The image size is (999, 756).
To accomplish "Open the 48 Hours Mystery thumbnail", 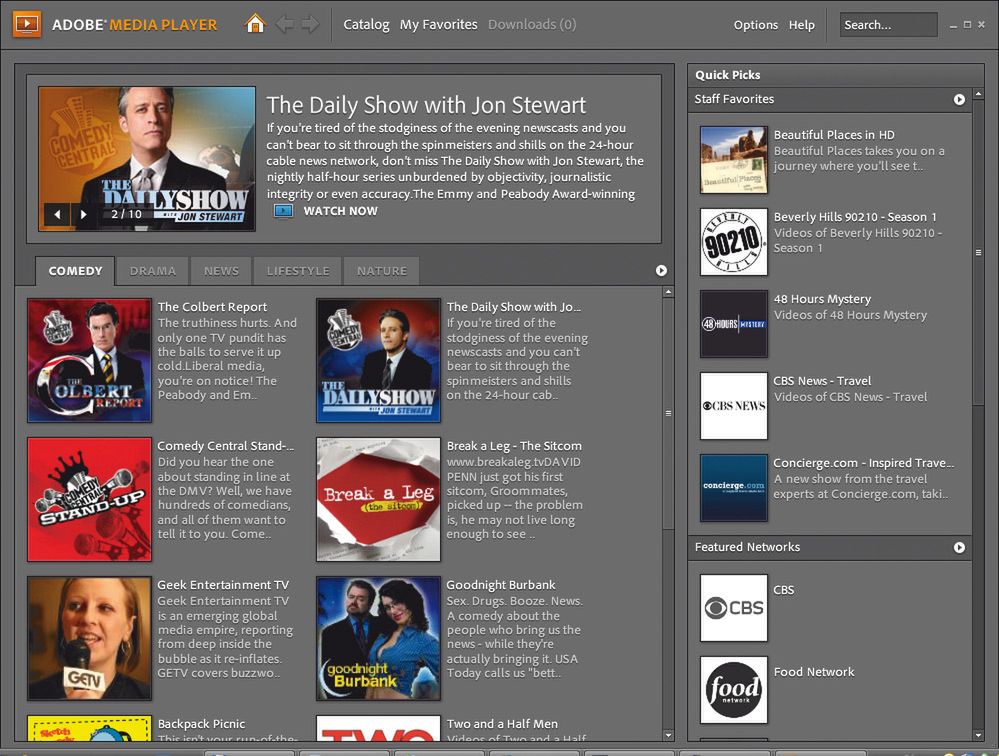I will click(733, 324).
